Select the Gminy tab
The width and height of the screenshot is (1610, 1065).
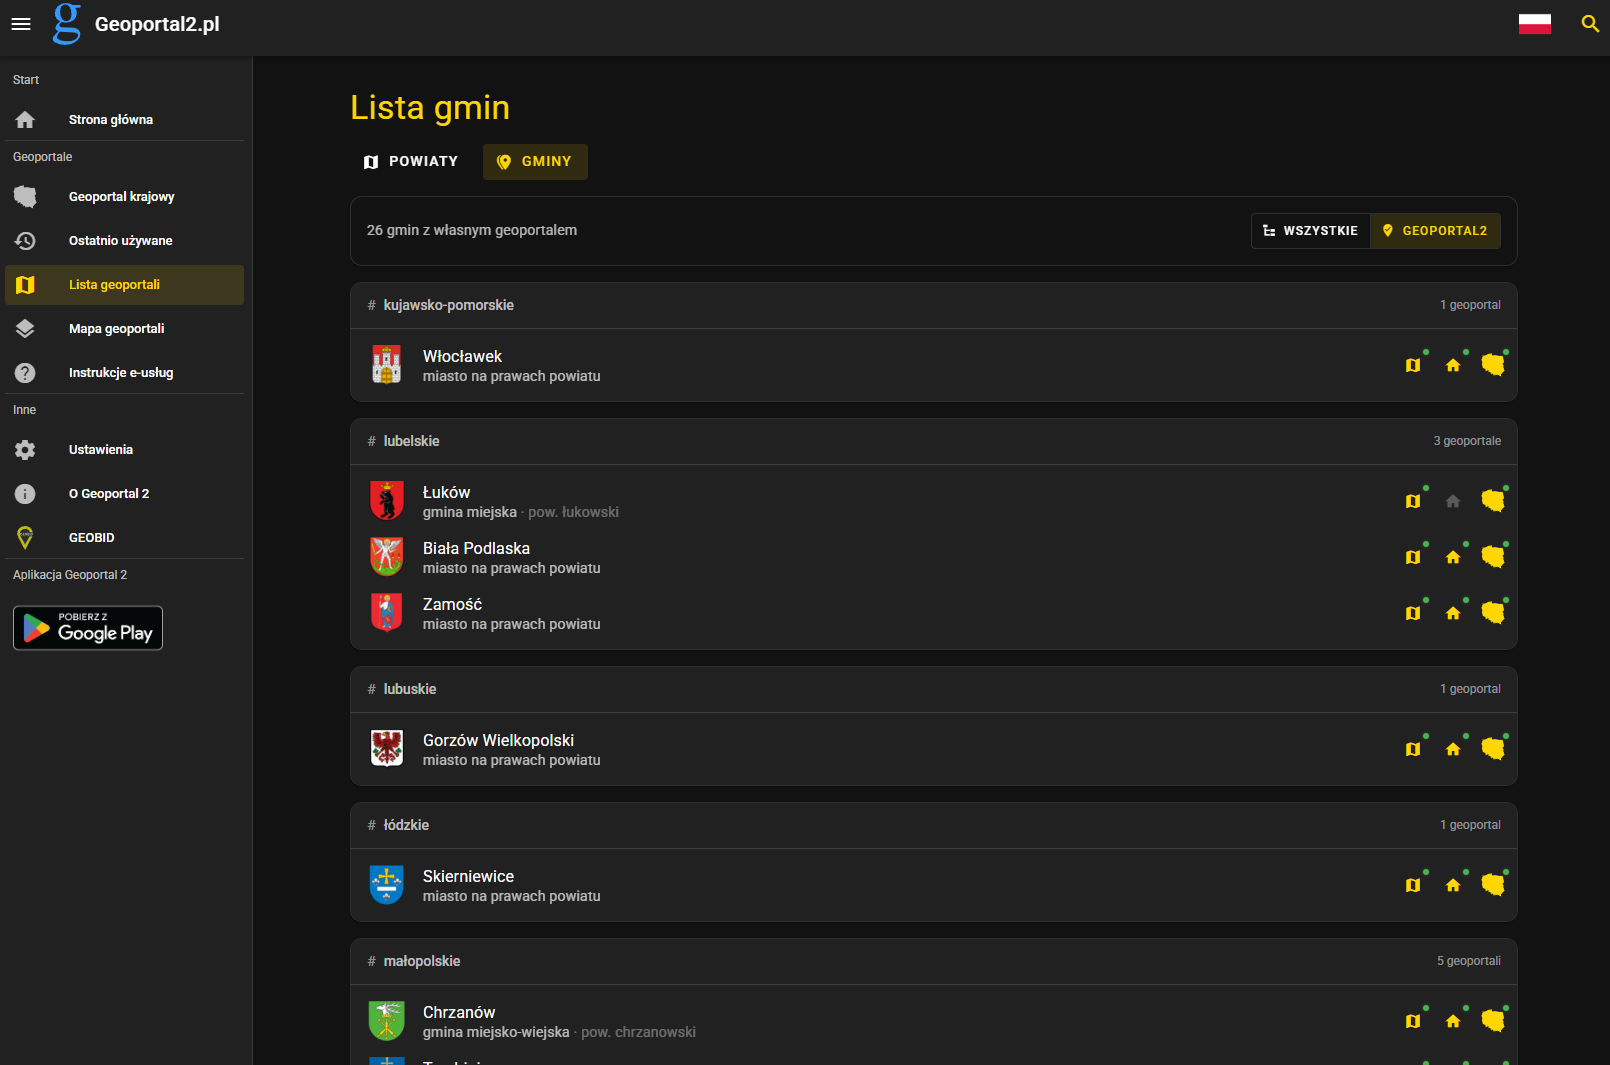[535, 162]
